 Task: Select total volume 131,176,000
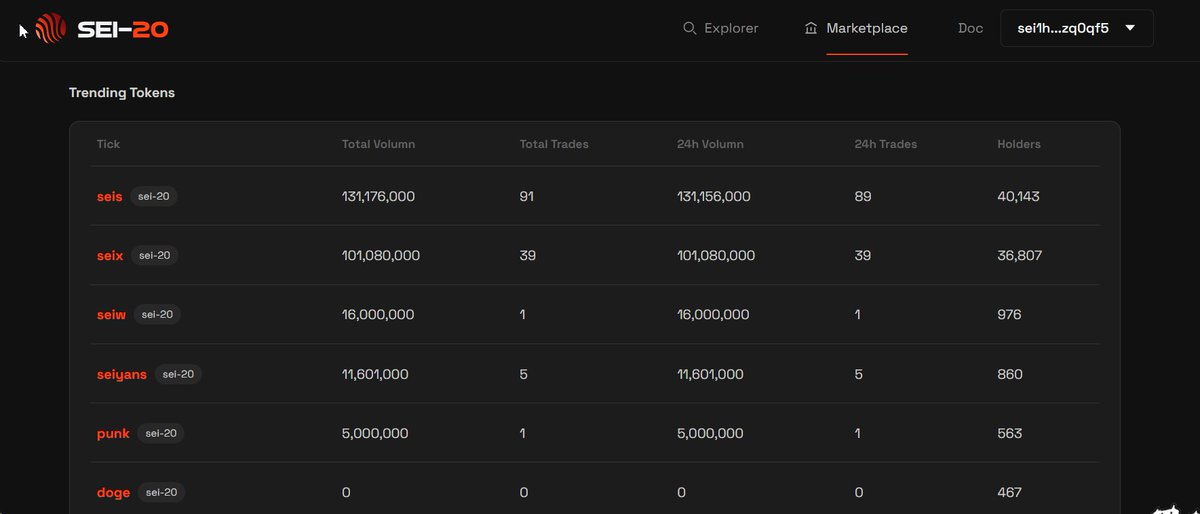point(378,197)
